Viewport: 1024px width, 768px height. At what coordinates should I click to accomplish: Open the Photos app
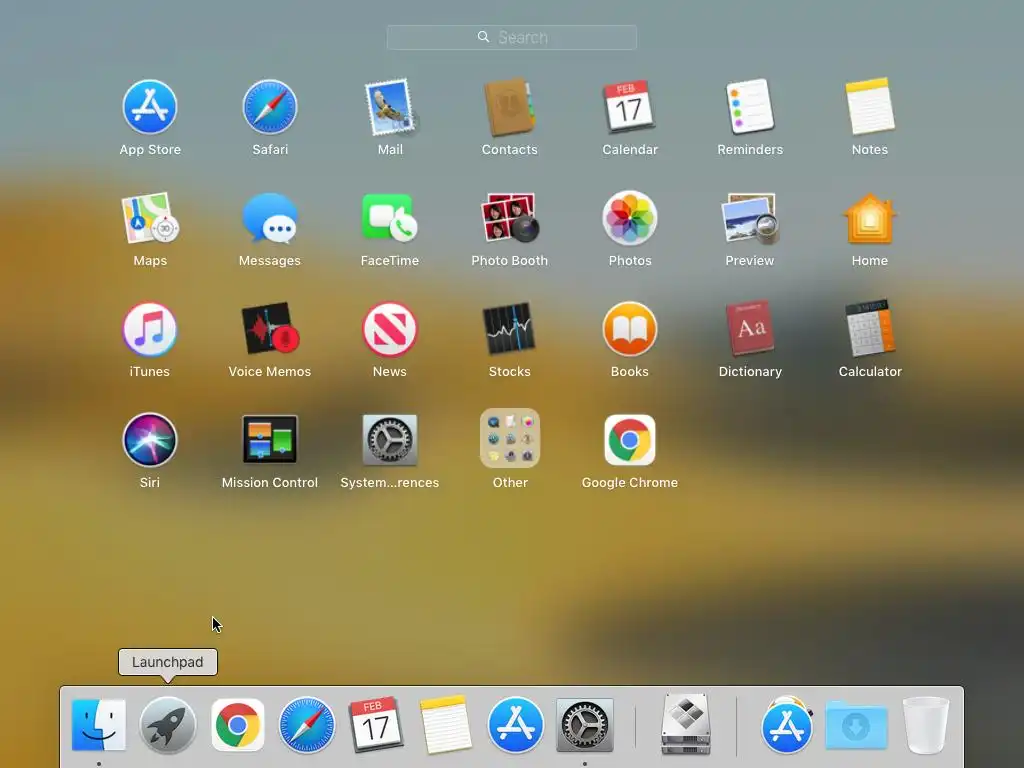(630, 218)
